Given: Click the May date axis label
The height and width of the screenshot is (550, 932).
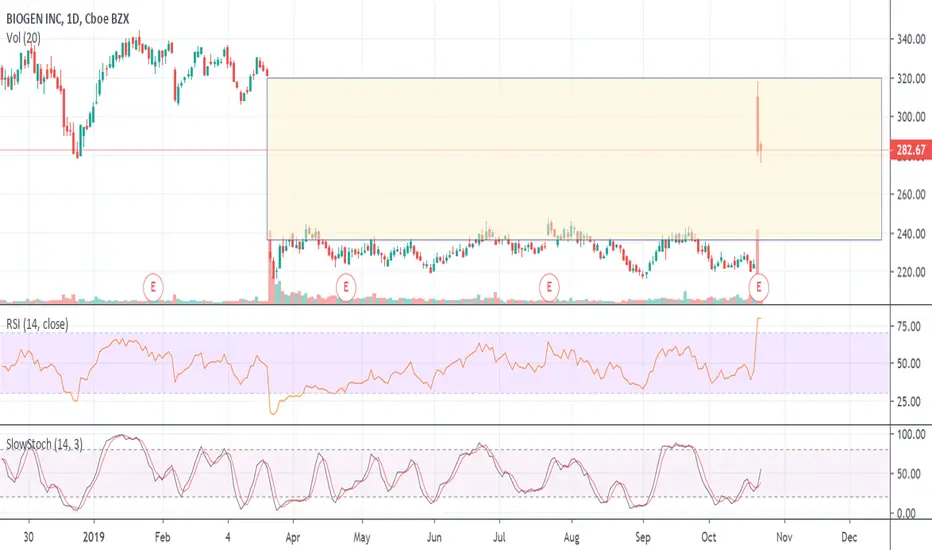Looking at the screenshot, I should tap(361, 538).
